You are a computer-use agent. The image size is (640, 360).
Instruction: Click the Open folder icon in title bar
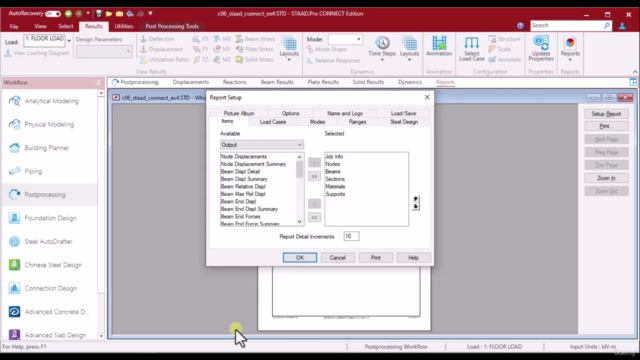(x=109, y=13)
